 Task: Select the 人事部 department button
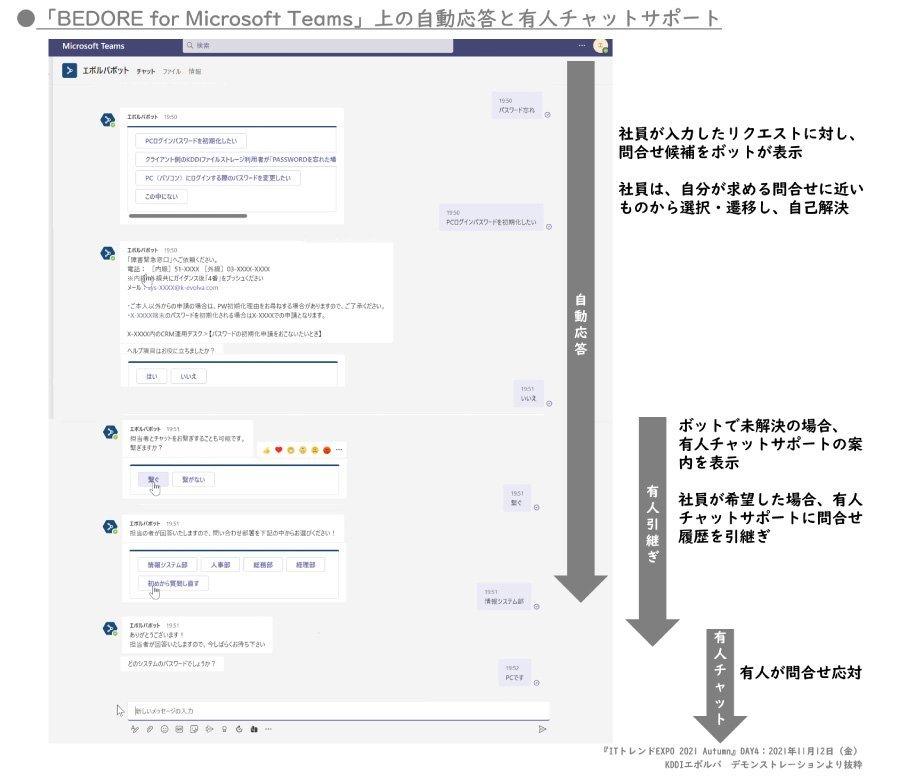pyautogui.click(x=220, y=565)
